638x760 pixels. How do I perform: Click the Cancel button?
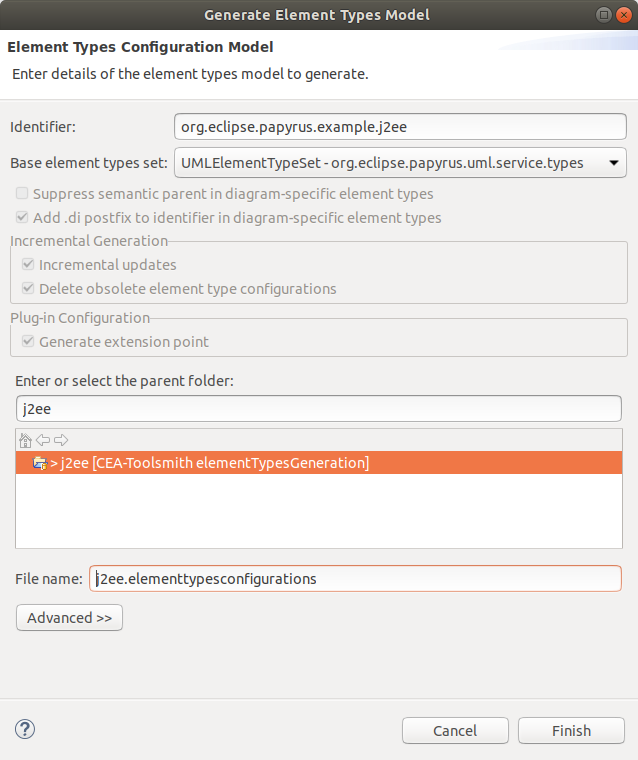coord(455,730)
